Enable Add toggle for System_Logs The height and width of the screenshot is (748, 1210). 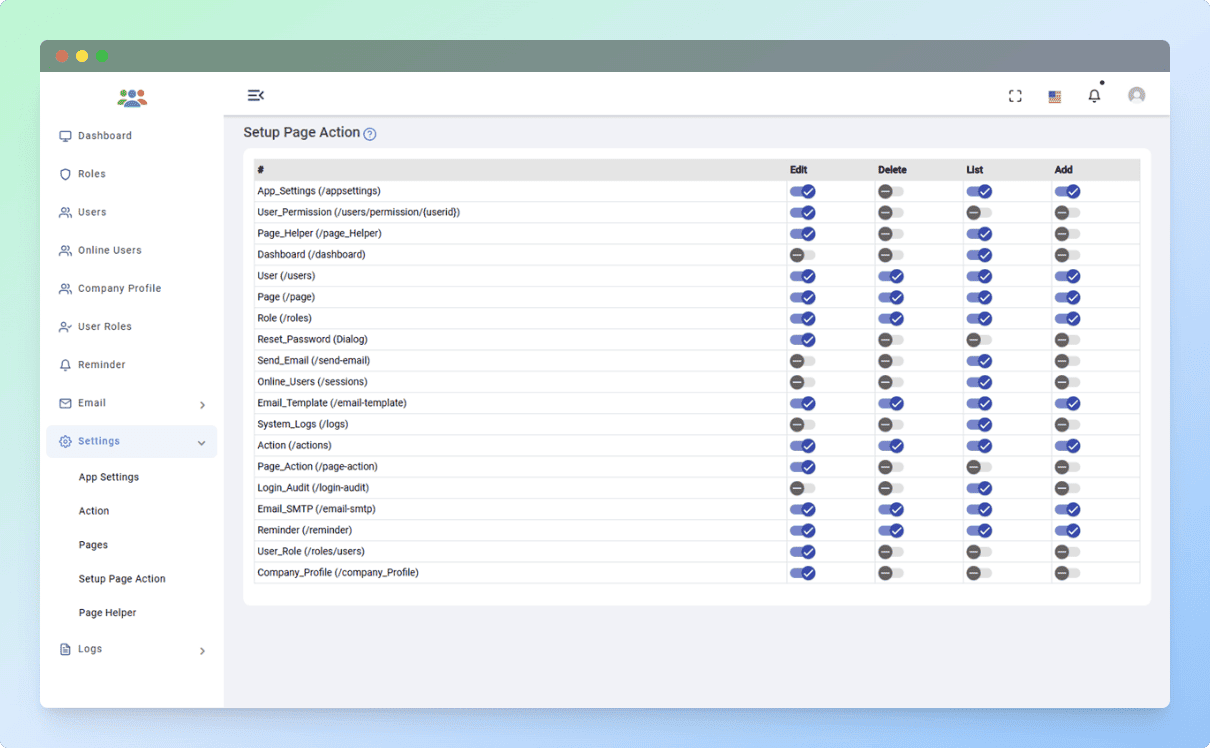click(x=1067, y=424)
